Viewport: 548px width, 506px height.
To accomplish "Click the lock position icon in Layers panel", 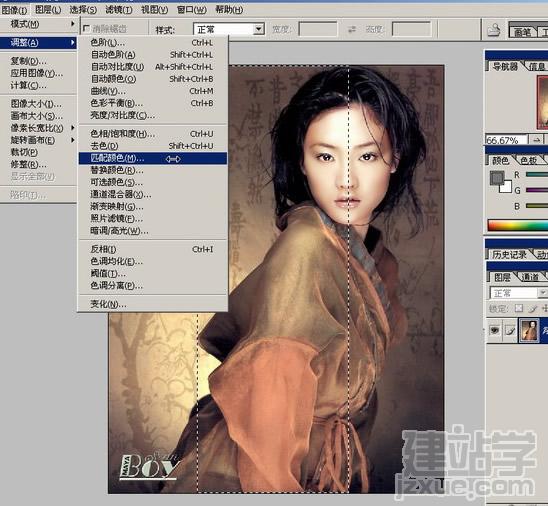I will pyautogui.click(x=545, y=308).
